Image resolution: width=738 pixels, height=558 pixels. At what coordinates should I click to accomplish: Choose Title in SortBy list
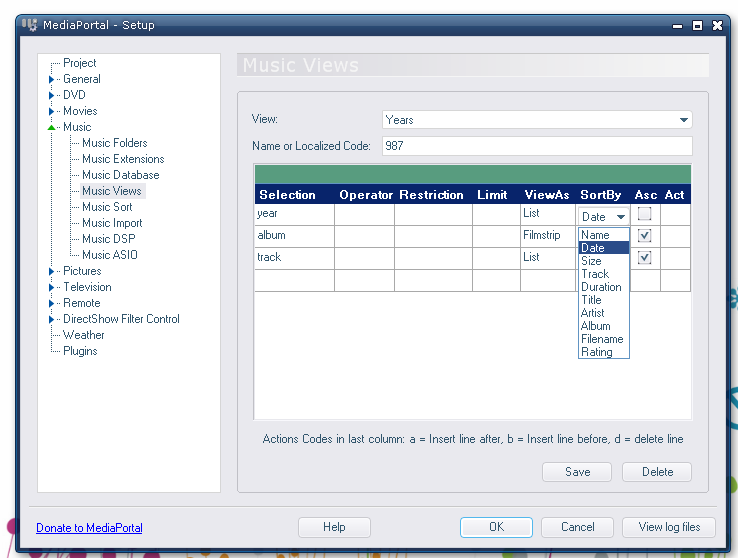tap(603, 300)
